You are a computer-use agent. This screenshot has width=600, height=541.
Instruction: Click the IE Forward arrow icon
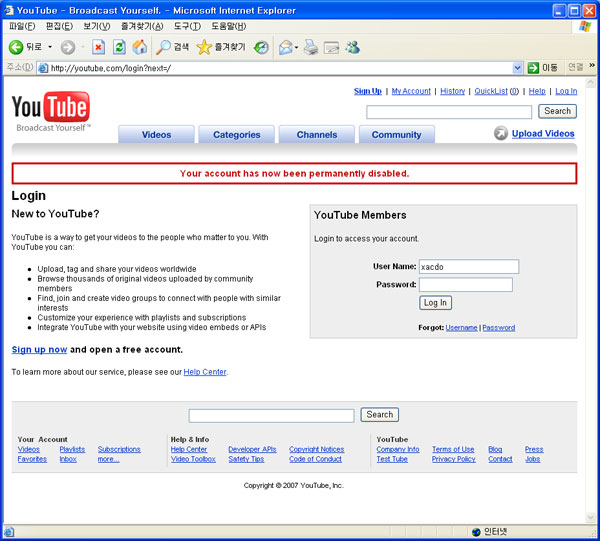[68, 47]
